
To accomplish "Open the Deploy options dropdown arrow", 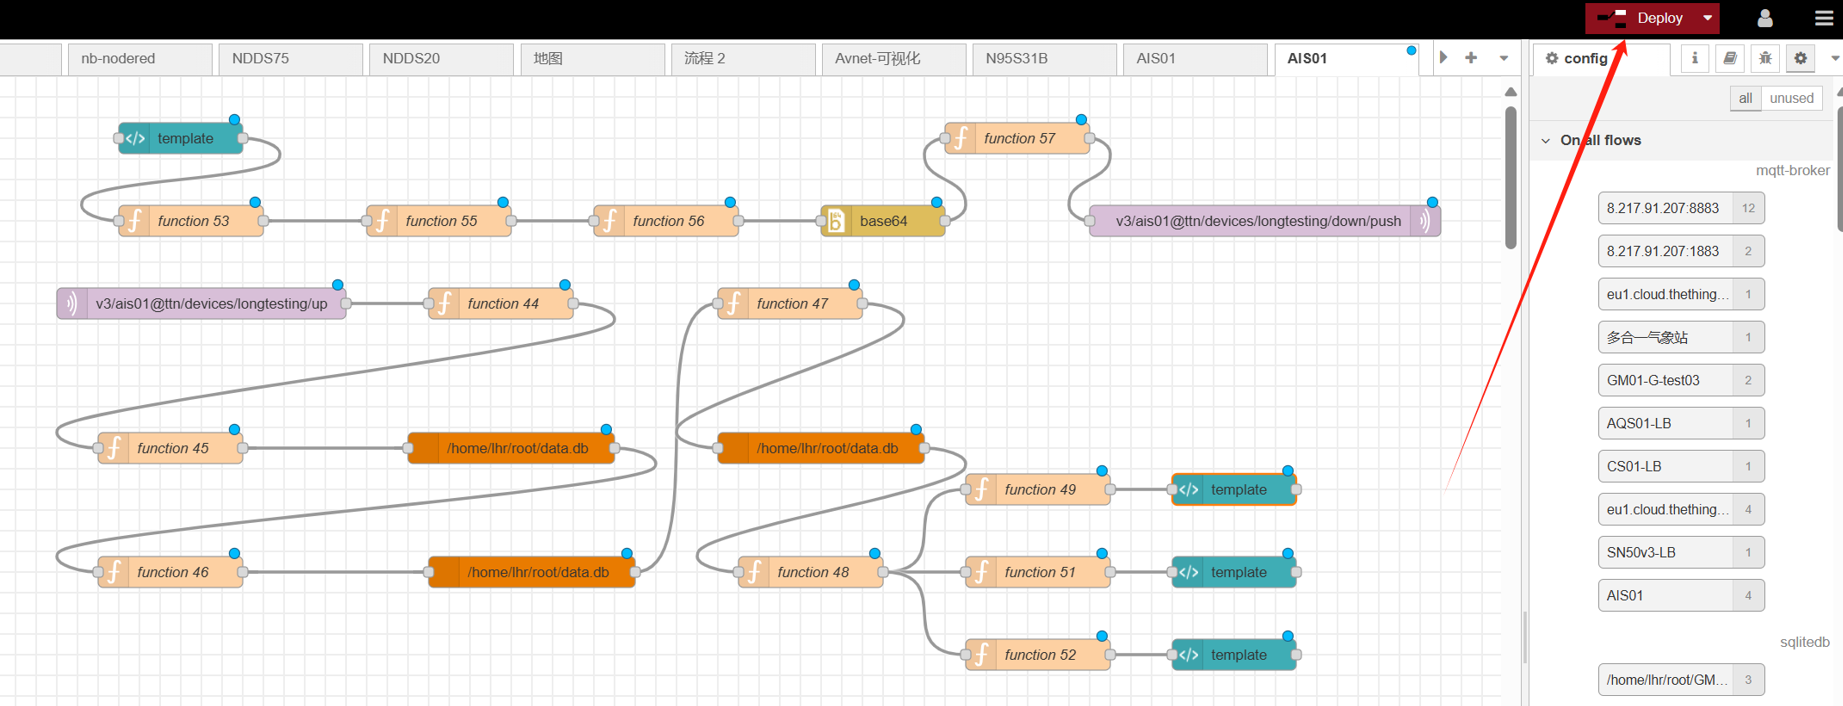I will [x=1708, y=18].
